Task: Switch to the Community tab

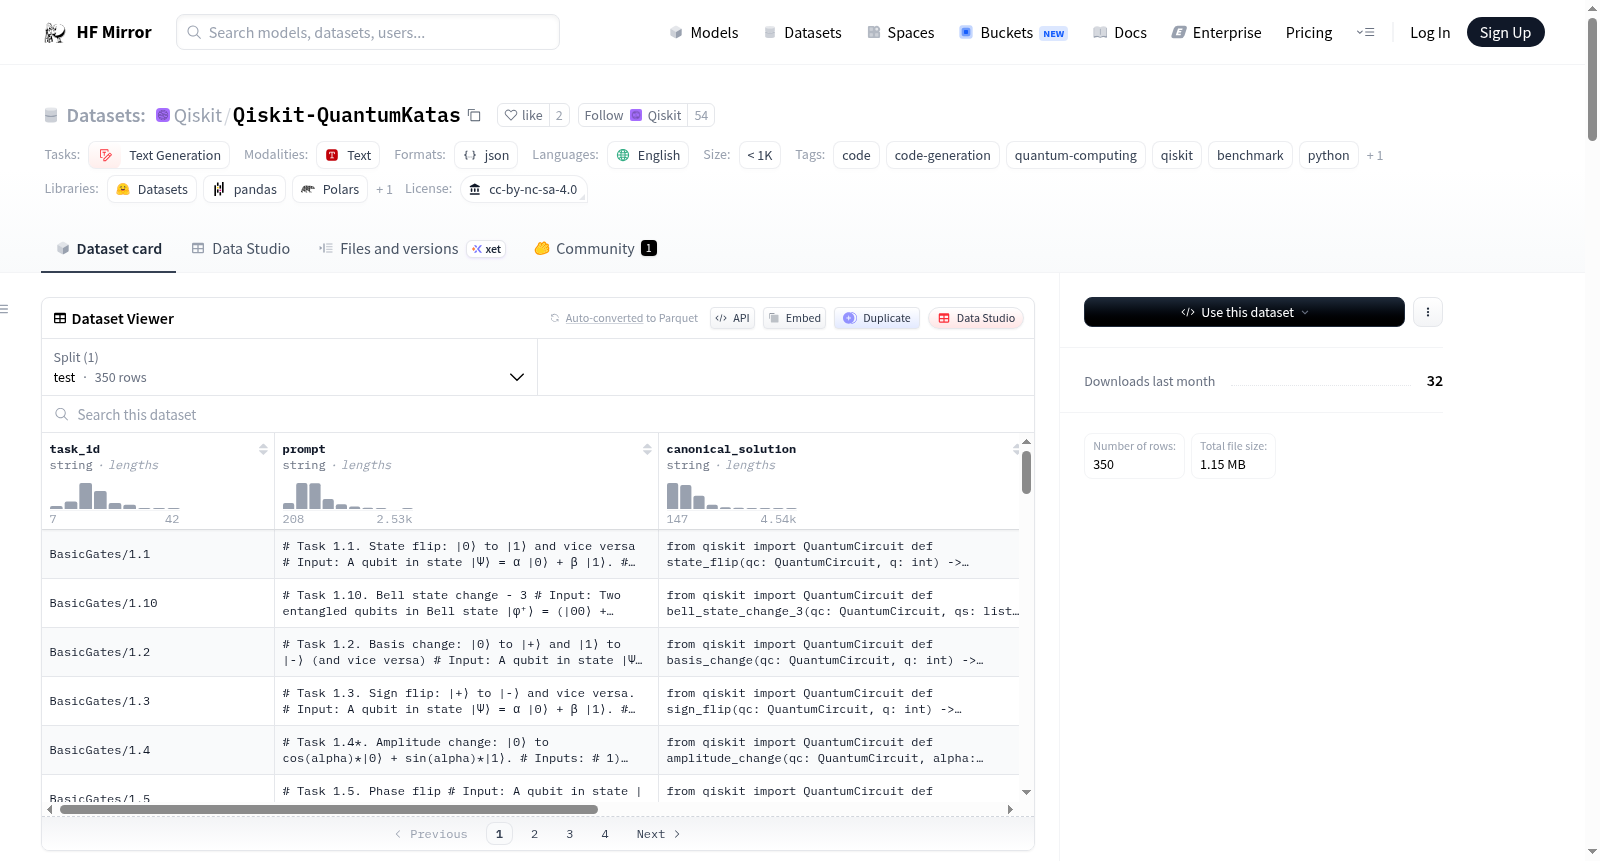Action: [x=595, y=249]
